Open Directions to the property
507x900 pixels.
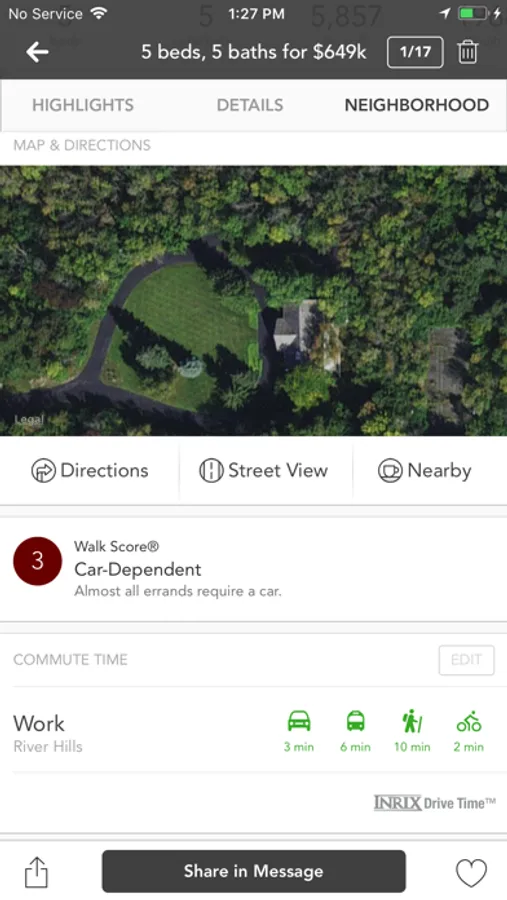click(x=90, y=471)
